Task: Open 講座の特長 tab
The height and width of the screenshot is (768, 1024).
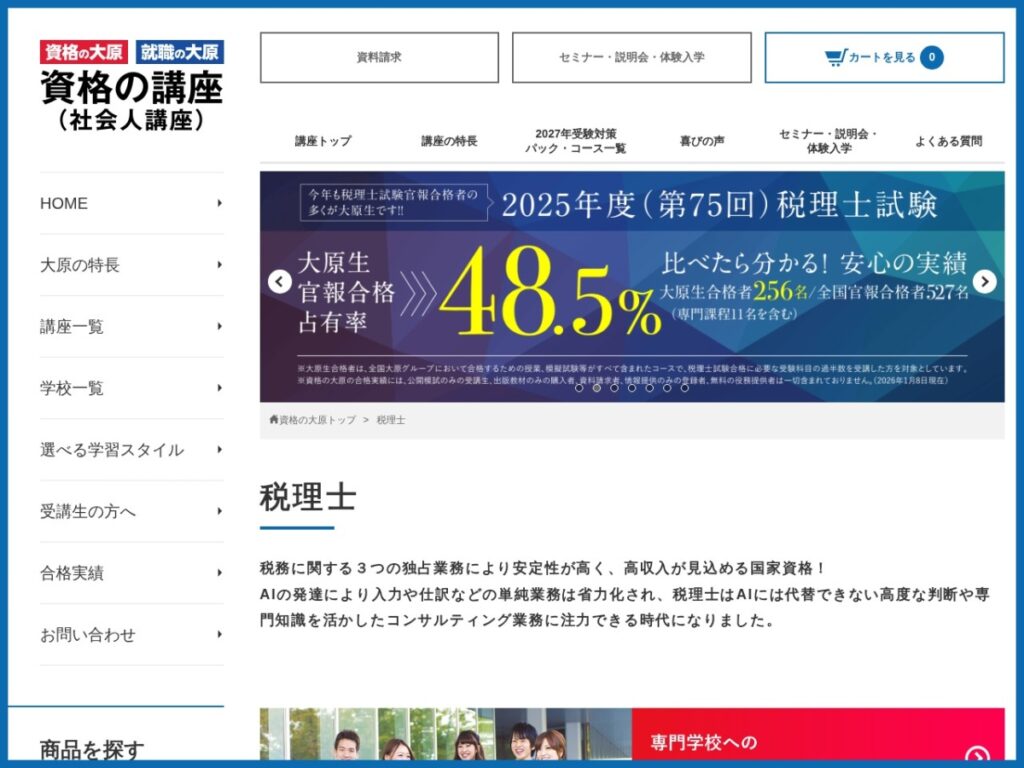Action: [449, 141]
